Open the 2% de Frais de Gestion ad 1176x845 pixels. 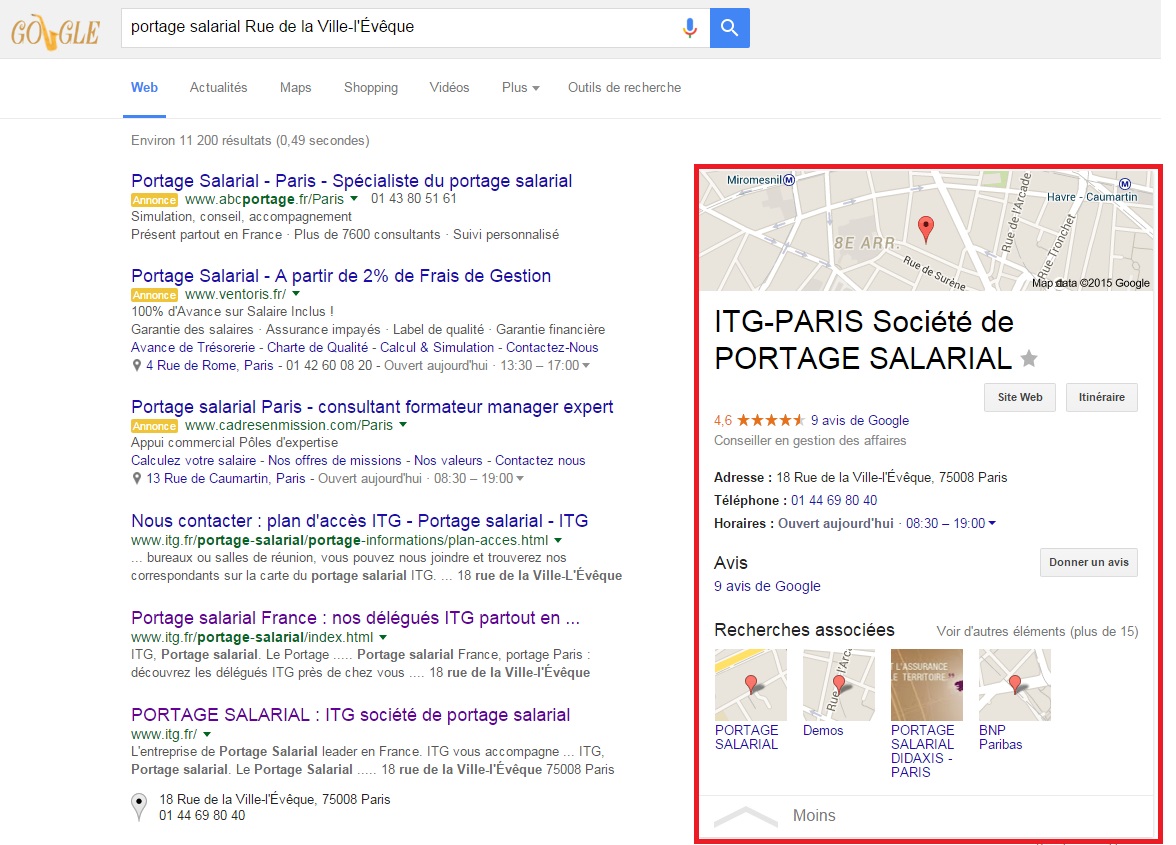point(341,276)
